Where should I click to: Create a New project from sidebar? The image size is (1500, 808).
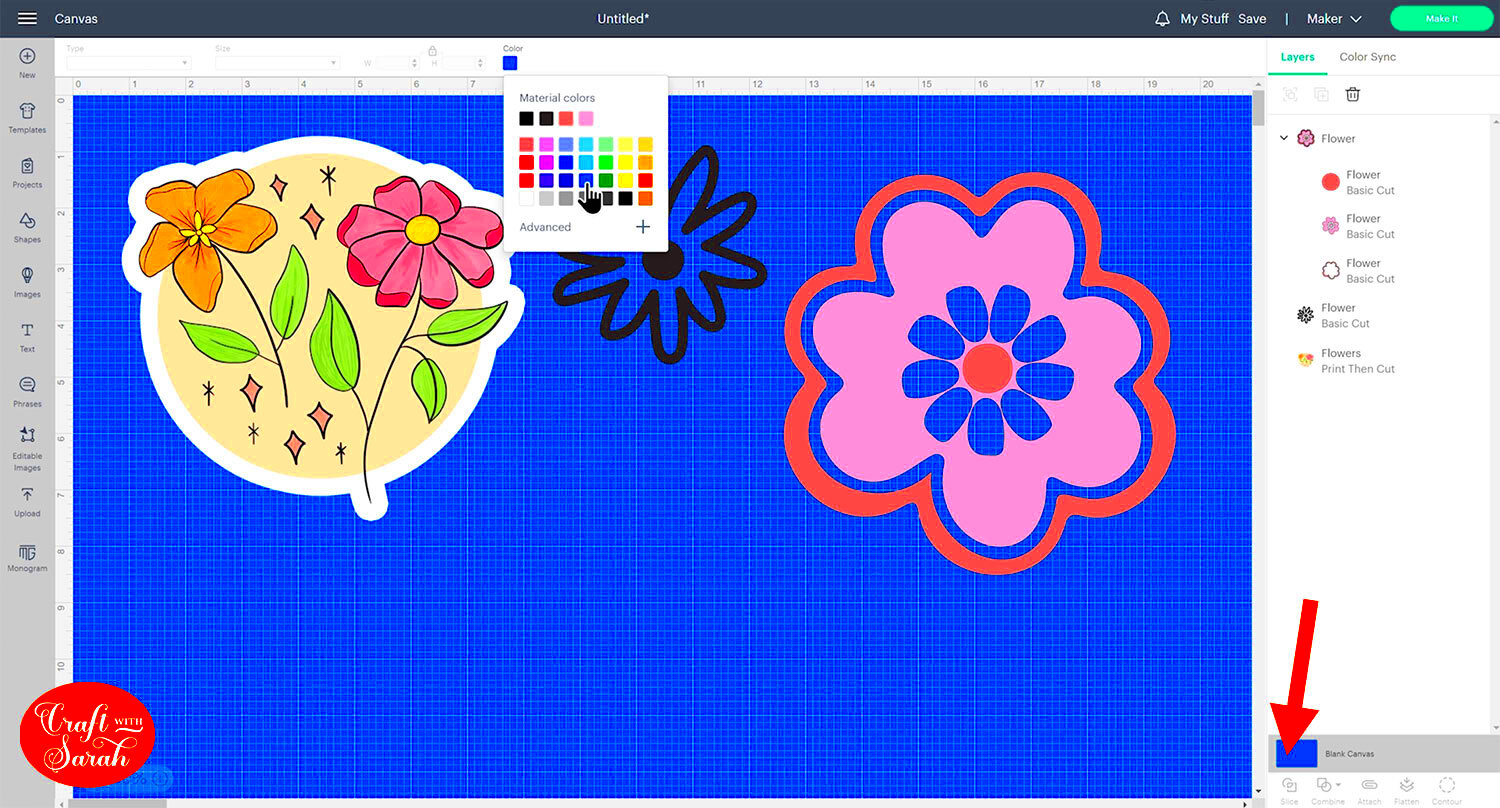tap(27, 64)
